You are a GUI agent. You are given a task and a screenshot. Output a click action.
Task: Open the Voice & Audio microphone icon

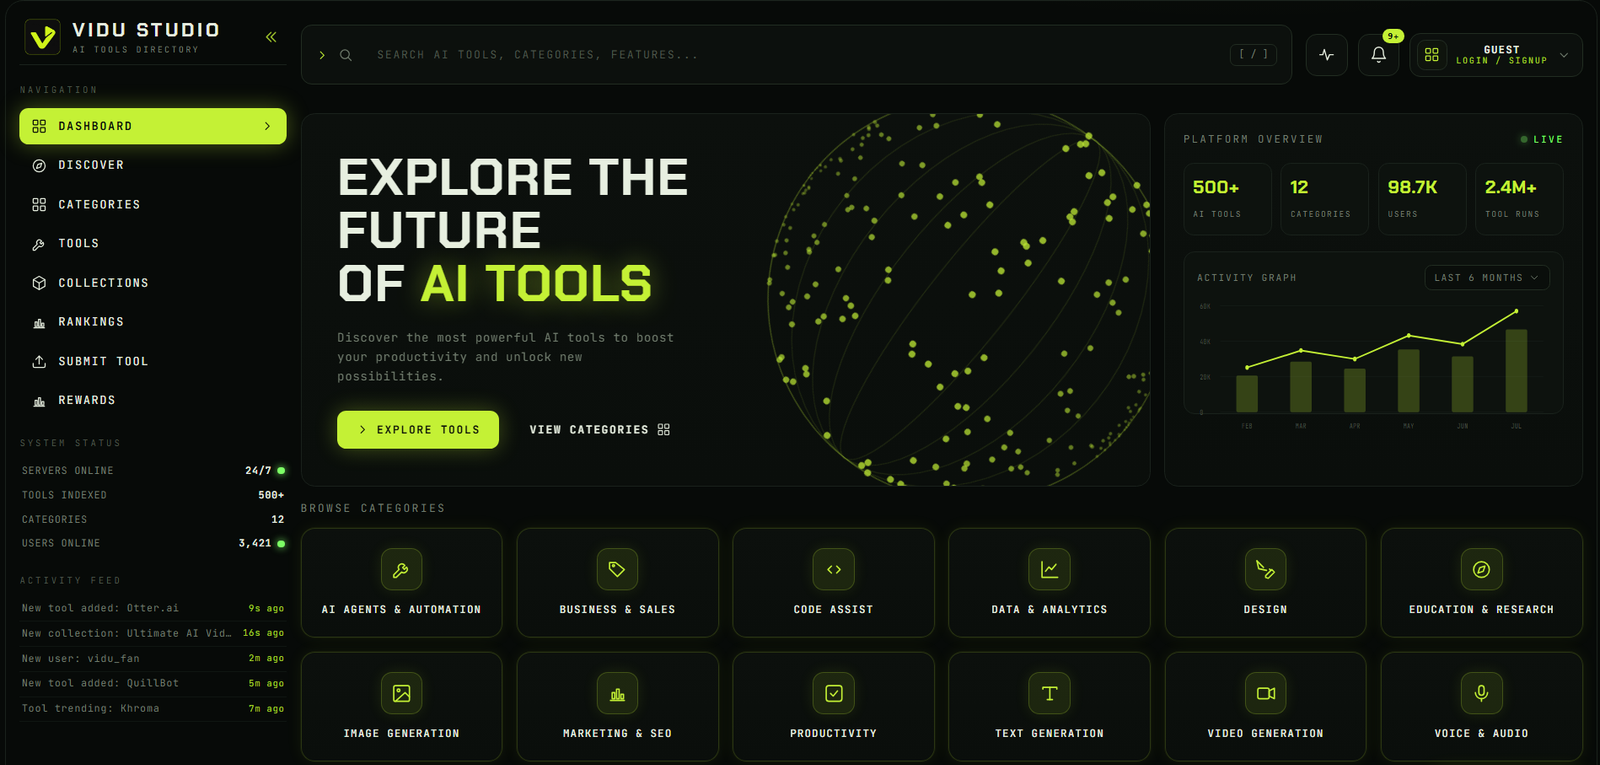1481,693
